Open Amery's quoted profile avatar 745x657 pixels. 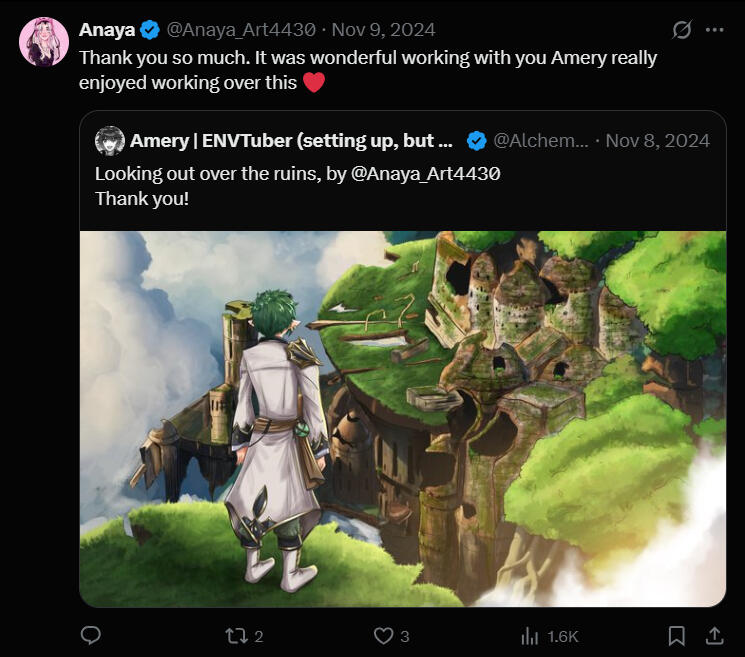click(109, 141)
